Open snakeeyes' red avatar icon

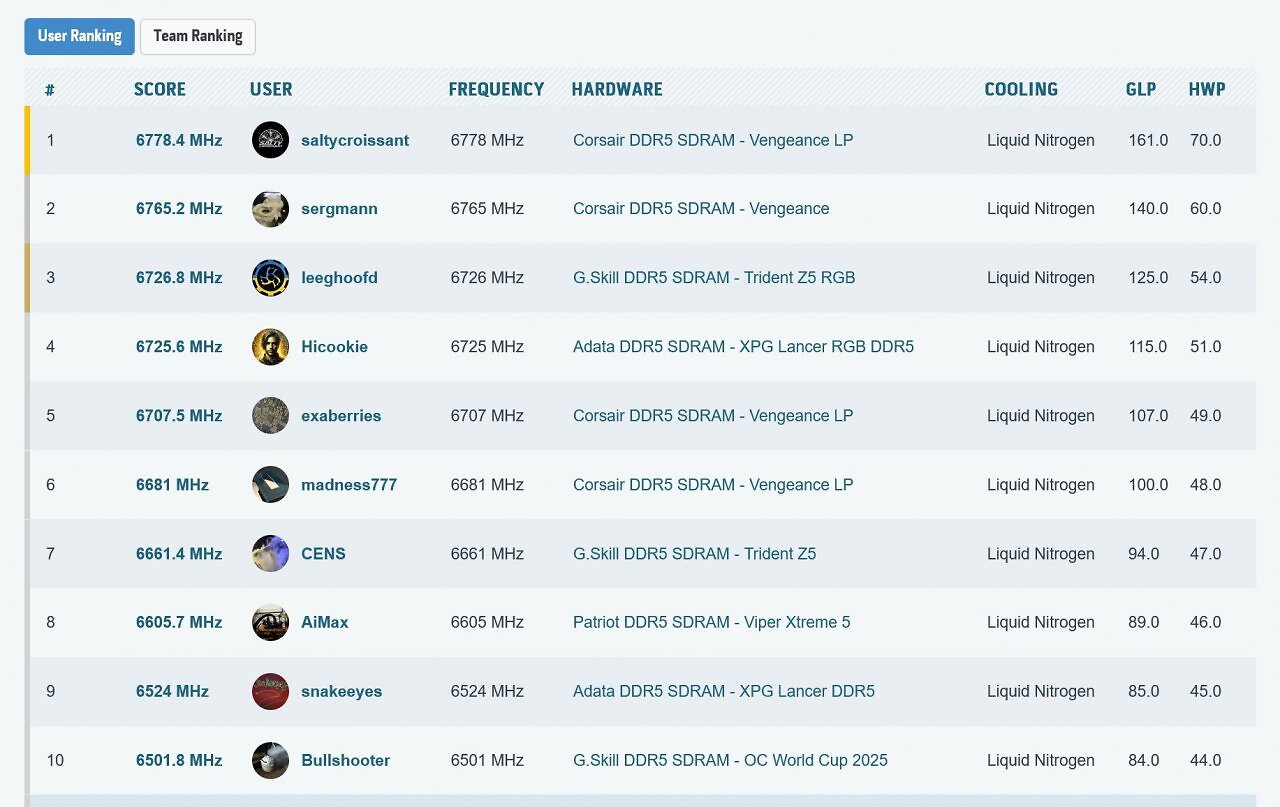[270, 691]
